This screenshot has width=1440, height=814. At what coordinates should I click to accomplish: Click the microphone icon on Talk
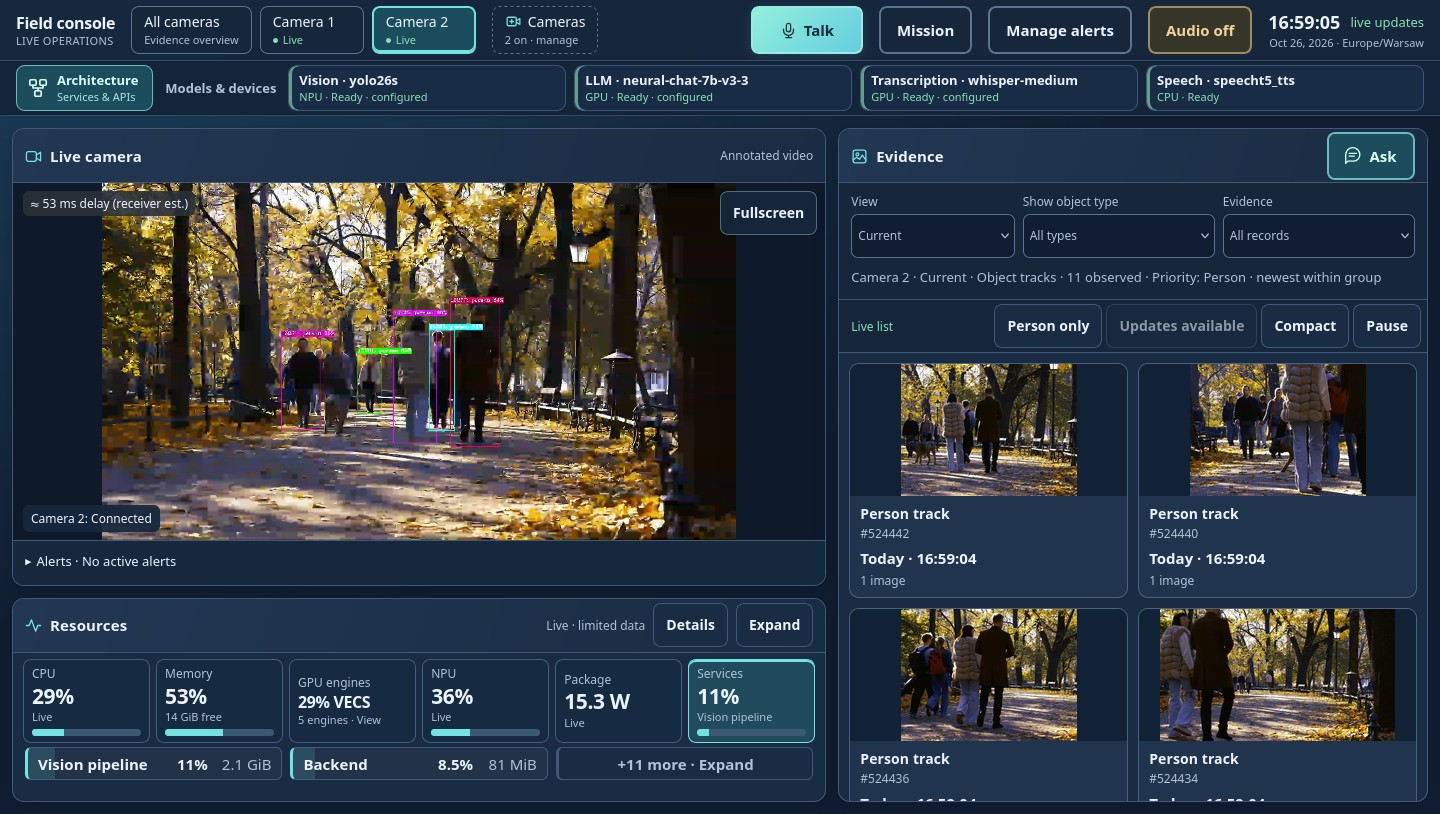point(789,31)
